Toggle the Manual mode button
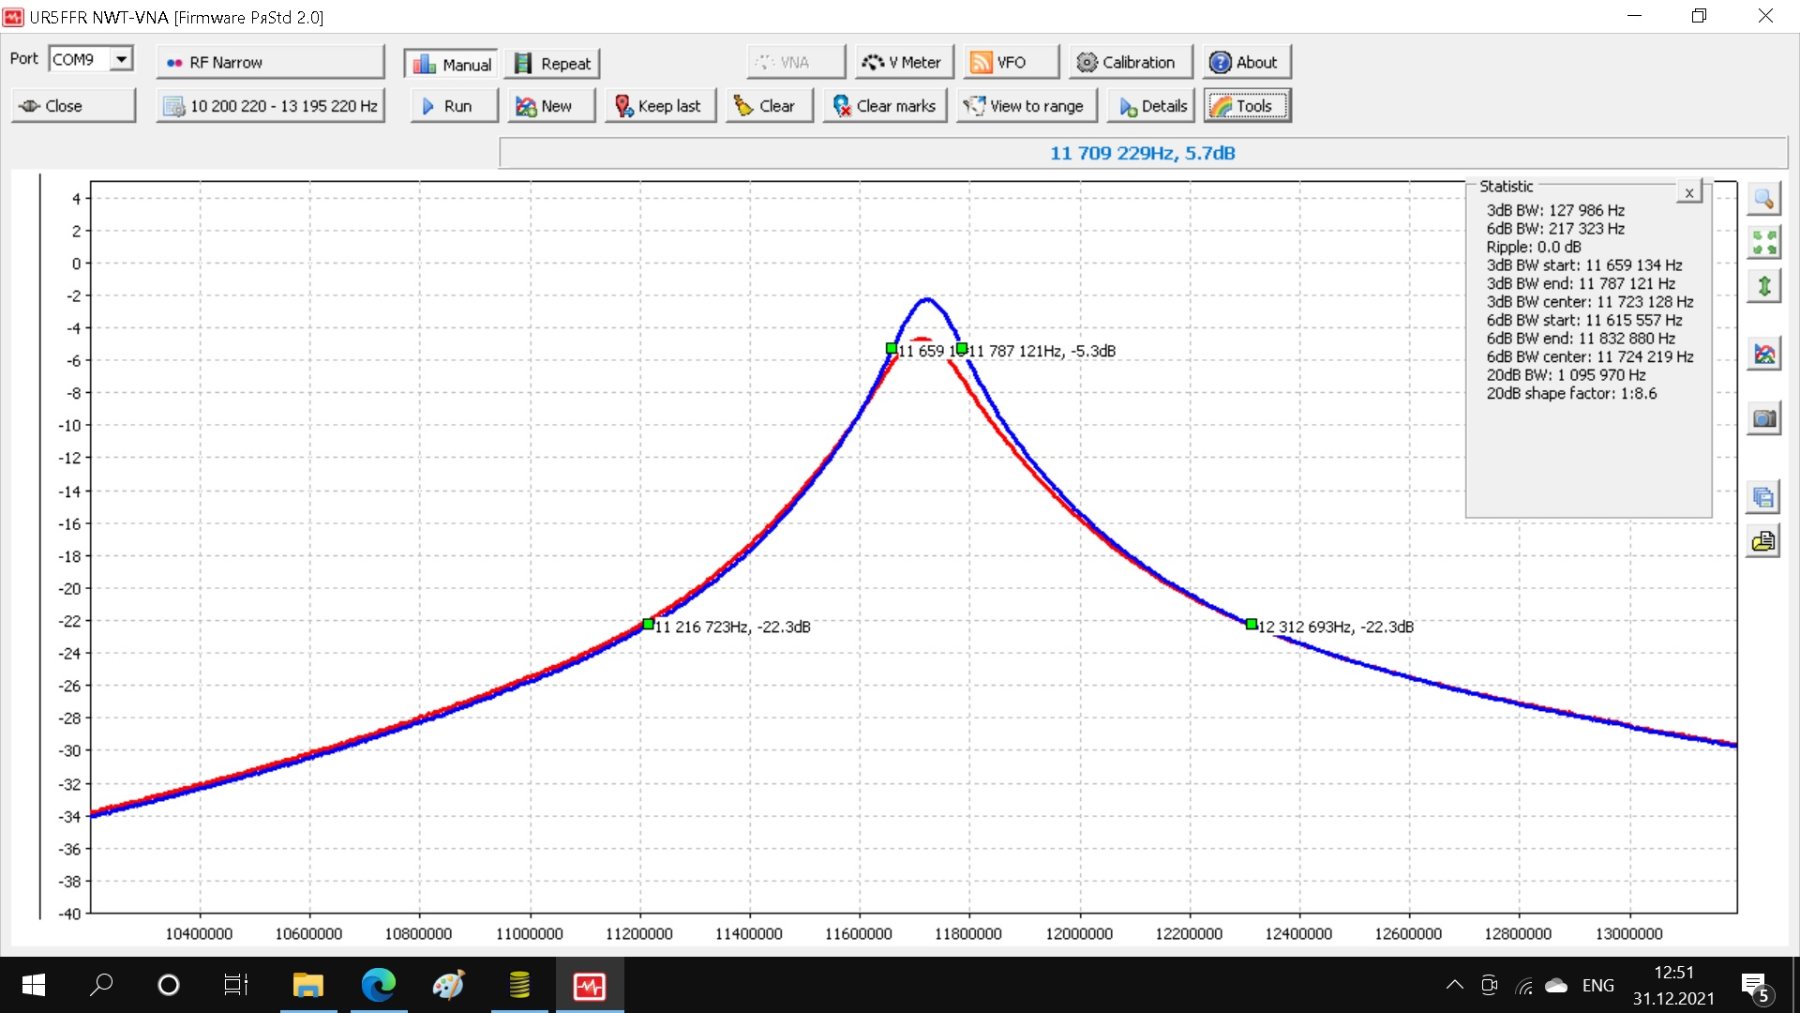 pyautogui.click(x=452, y=63)
